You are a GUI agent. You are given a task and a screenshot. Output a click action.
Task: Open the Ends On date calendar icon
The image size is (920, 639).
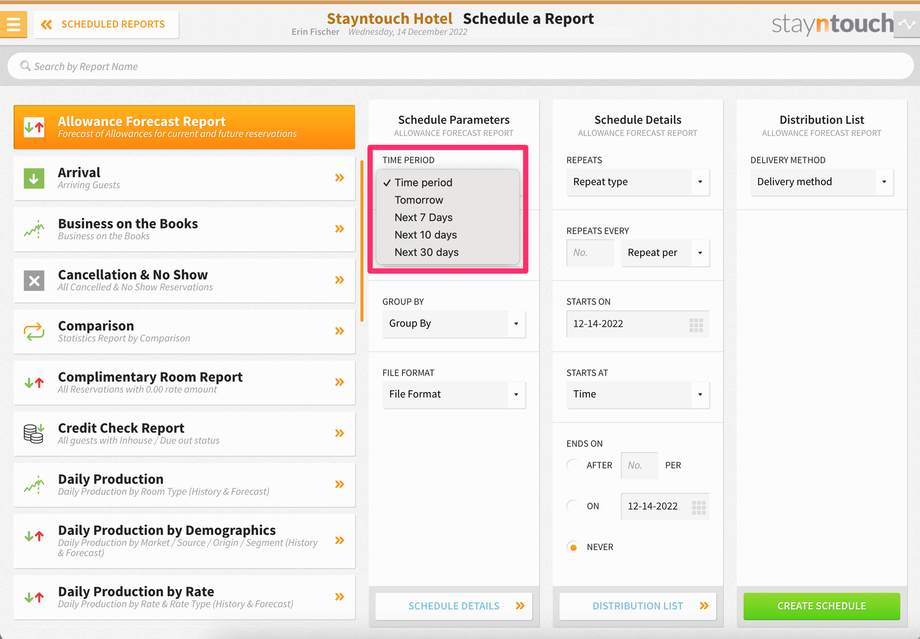click(698, 507)
